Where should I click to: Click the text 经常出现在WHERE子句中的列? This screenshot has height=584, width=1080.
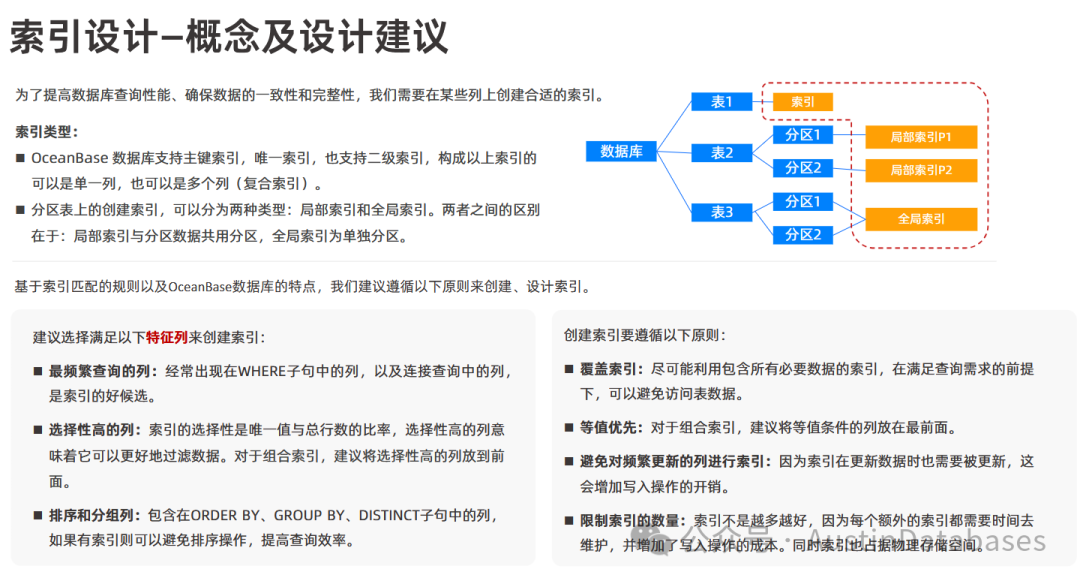[262, 371]
